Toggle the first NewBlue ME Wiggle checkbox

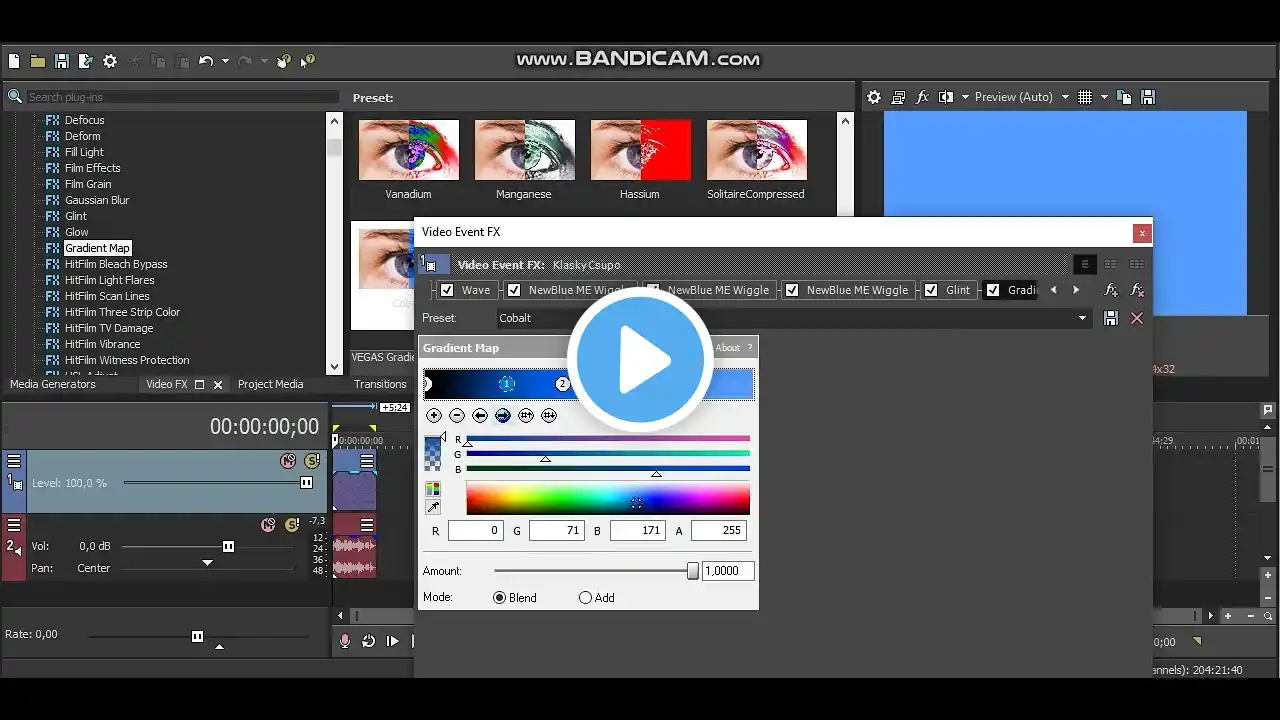514,290
